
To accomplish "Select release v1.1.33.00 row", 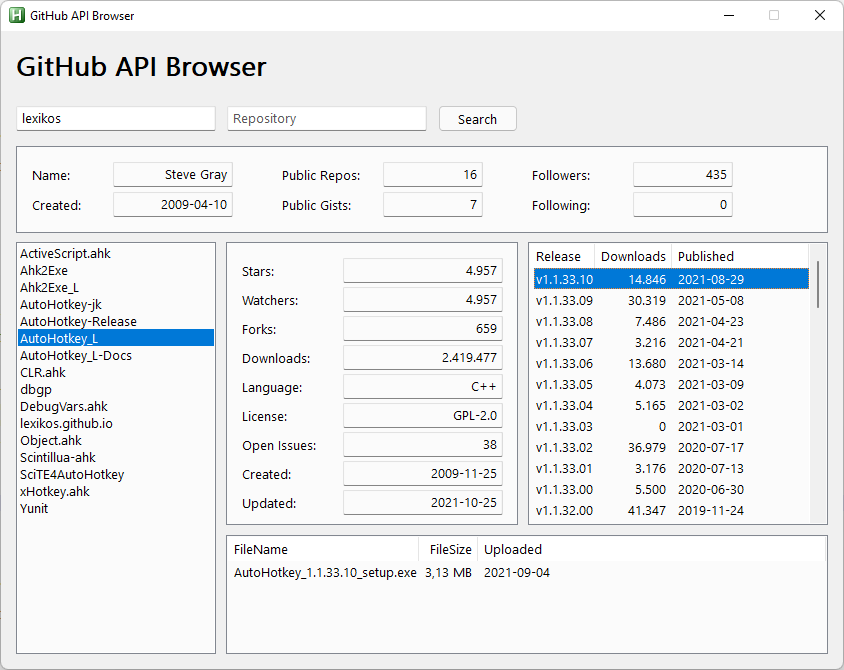I will click(x=671, y=489).
